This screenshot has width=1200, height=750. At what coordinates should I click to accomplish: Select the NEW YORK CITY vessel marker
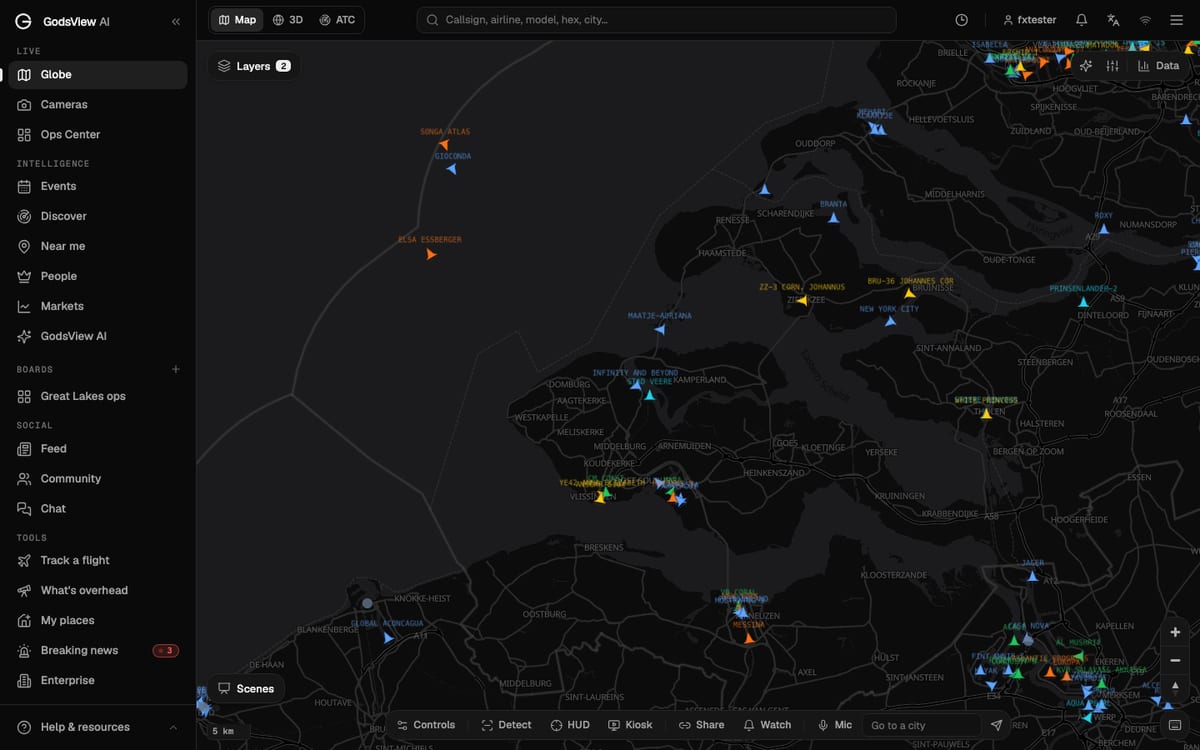pos(890,321)
